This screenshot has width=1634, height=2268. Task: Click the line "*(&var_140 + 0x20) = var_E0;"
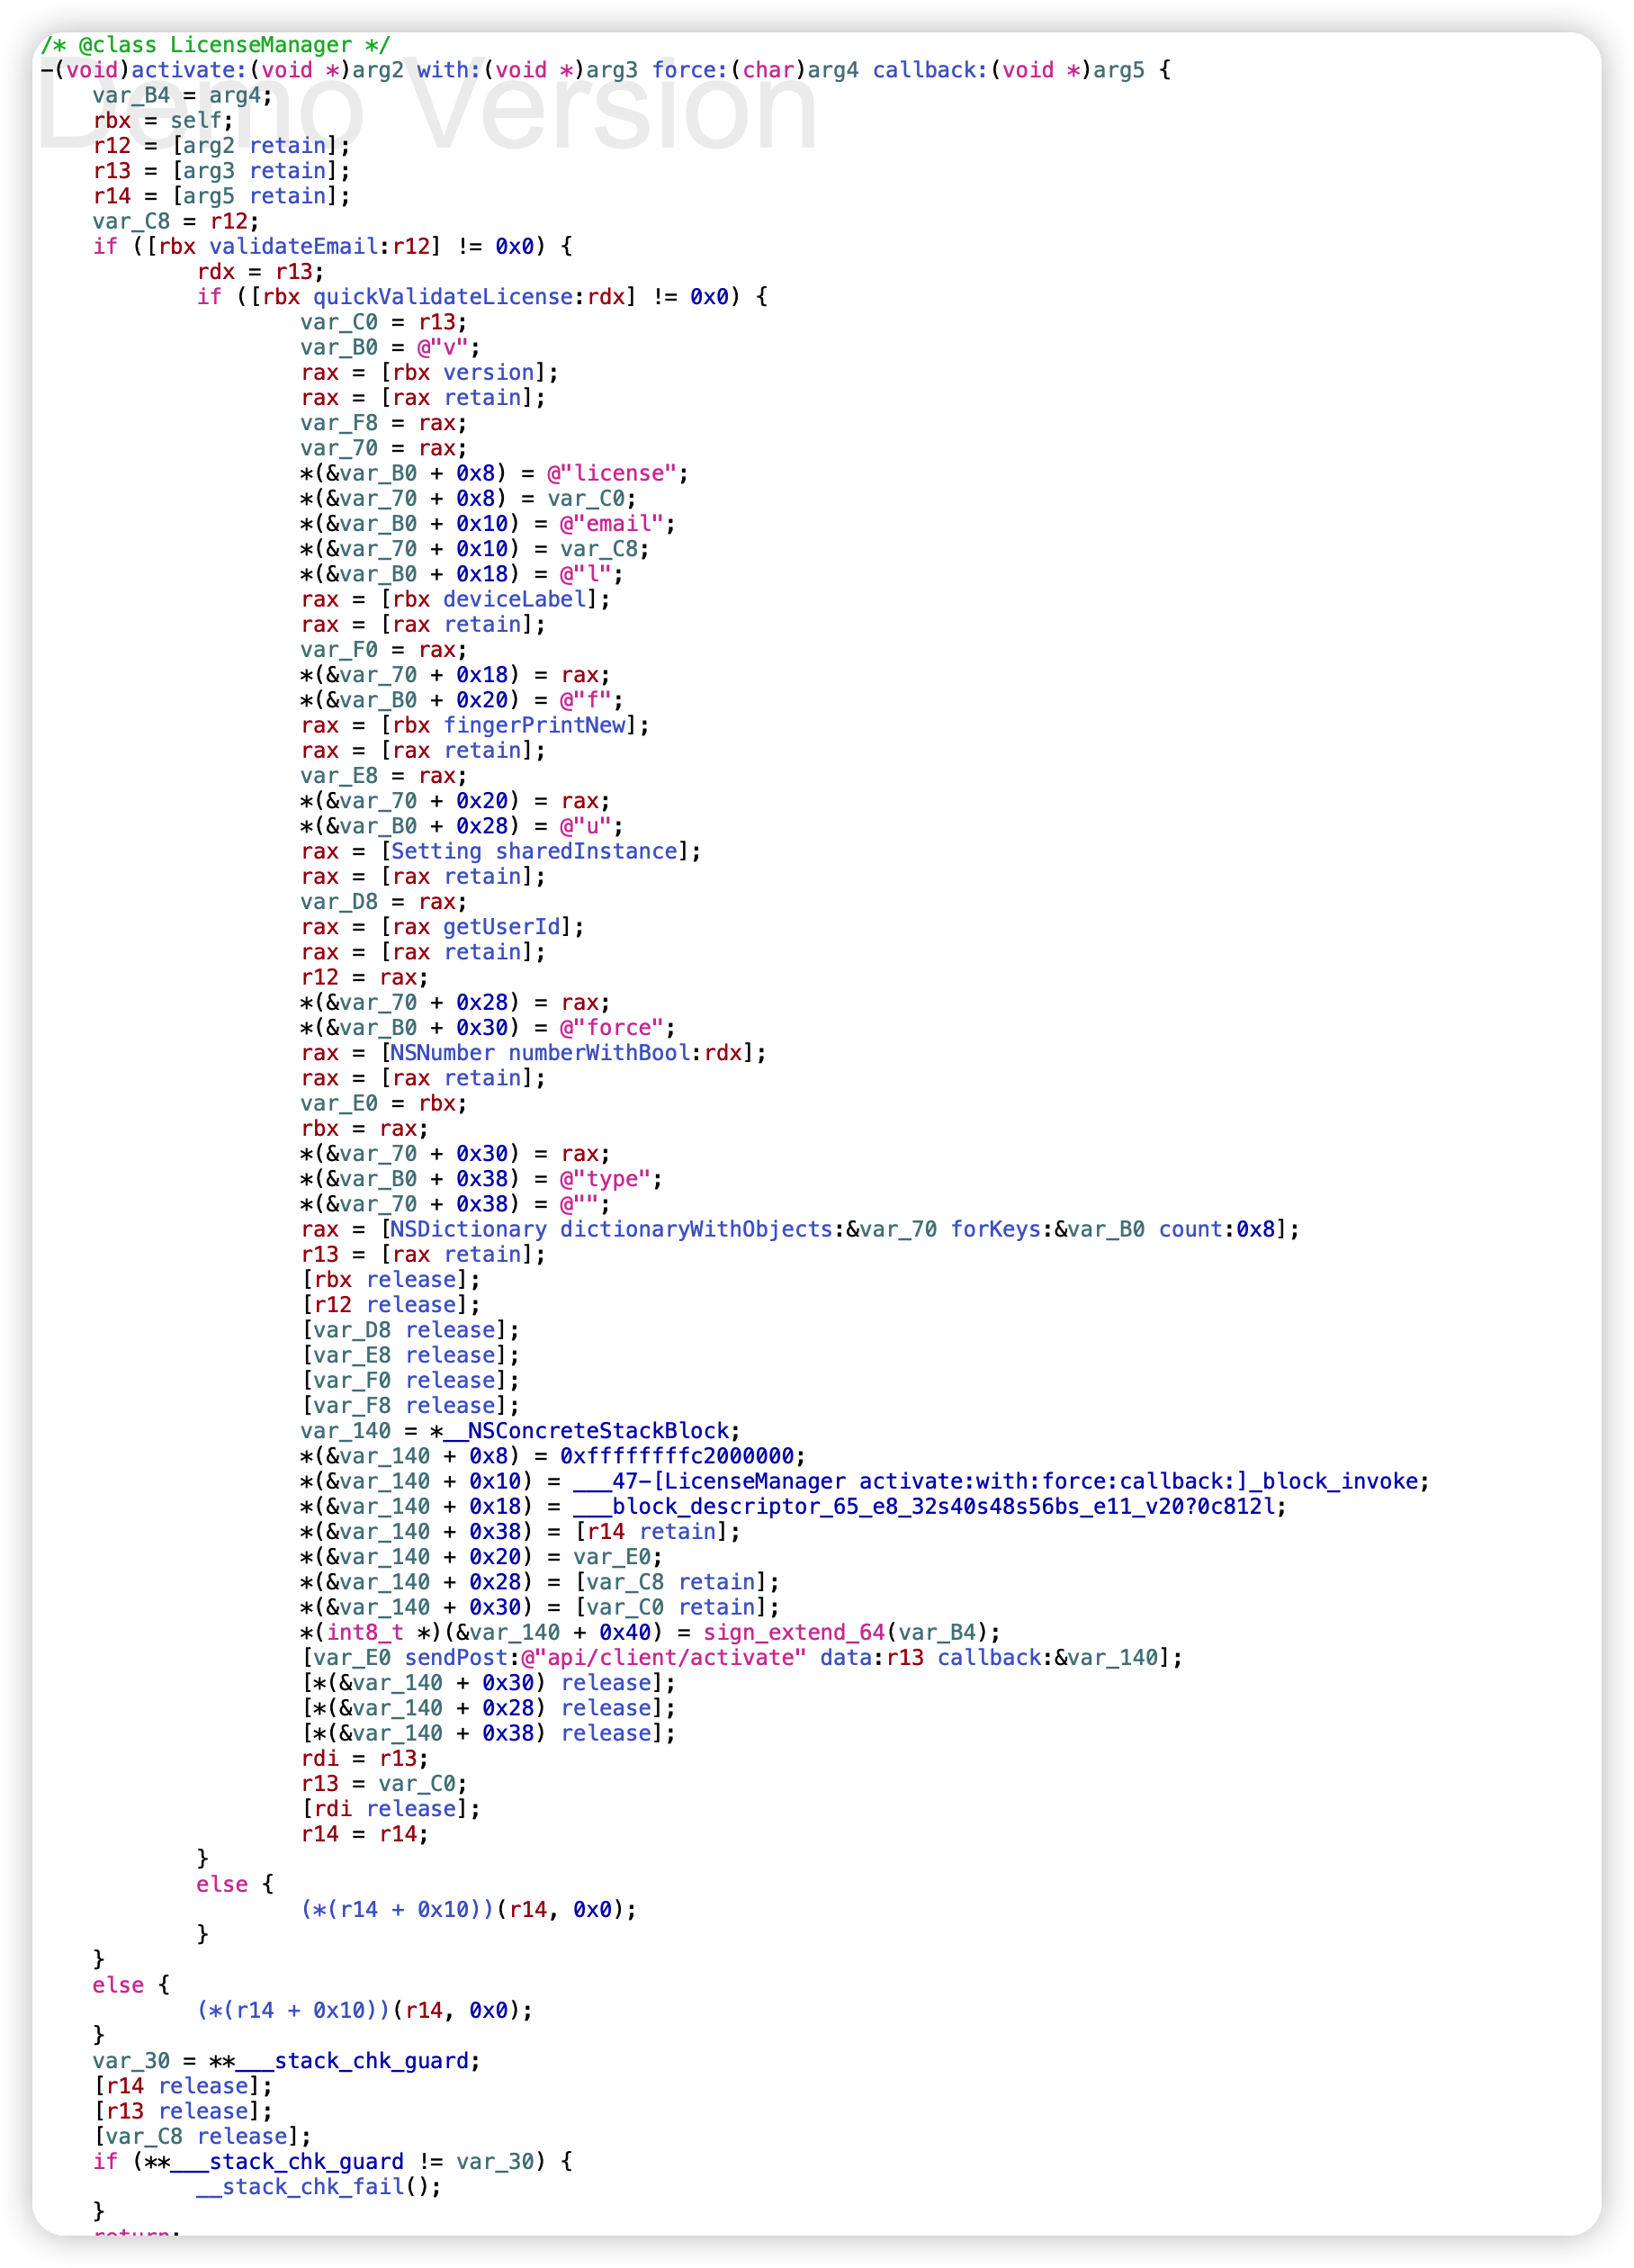(481, 1557)
